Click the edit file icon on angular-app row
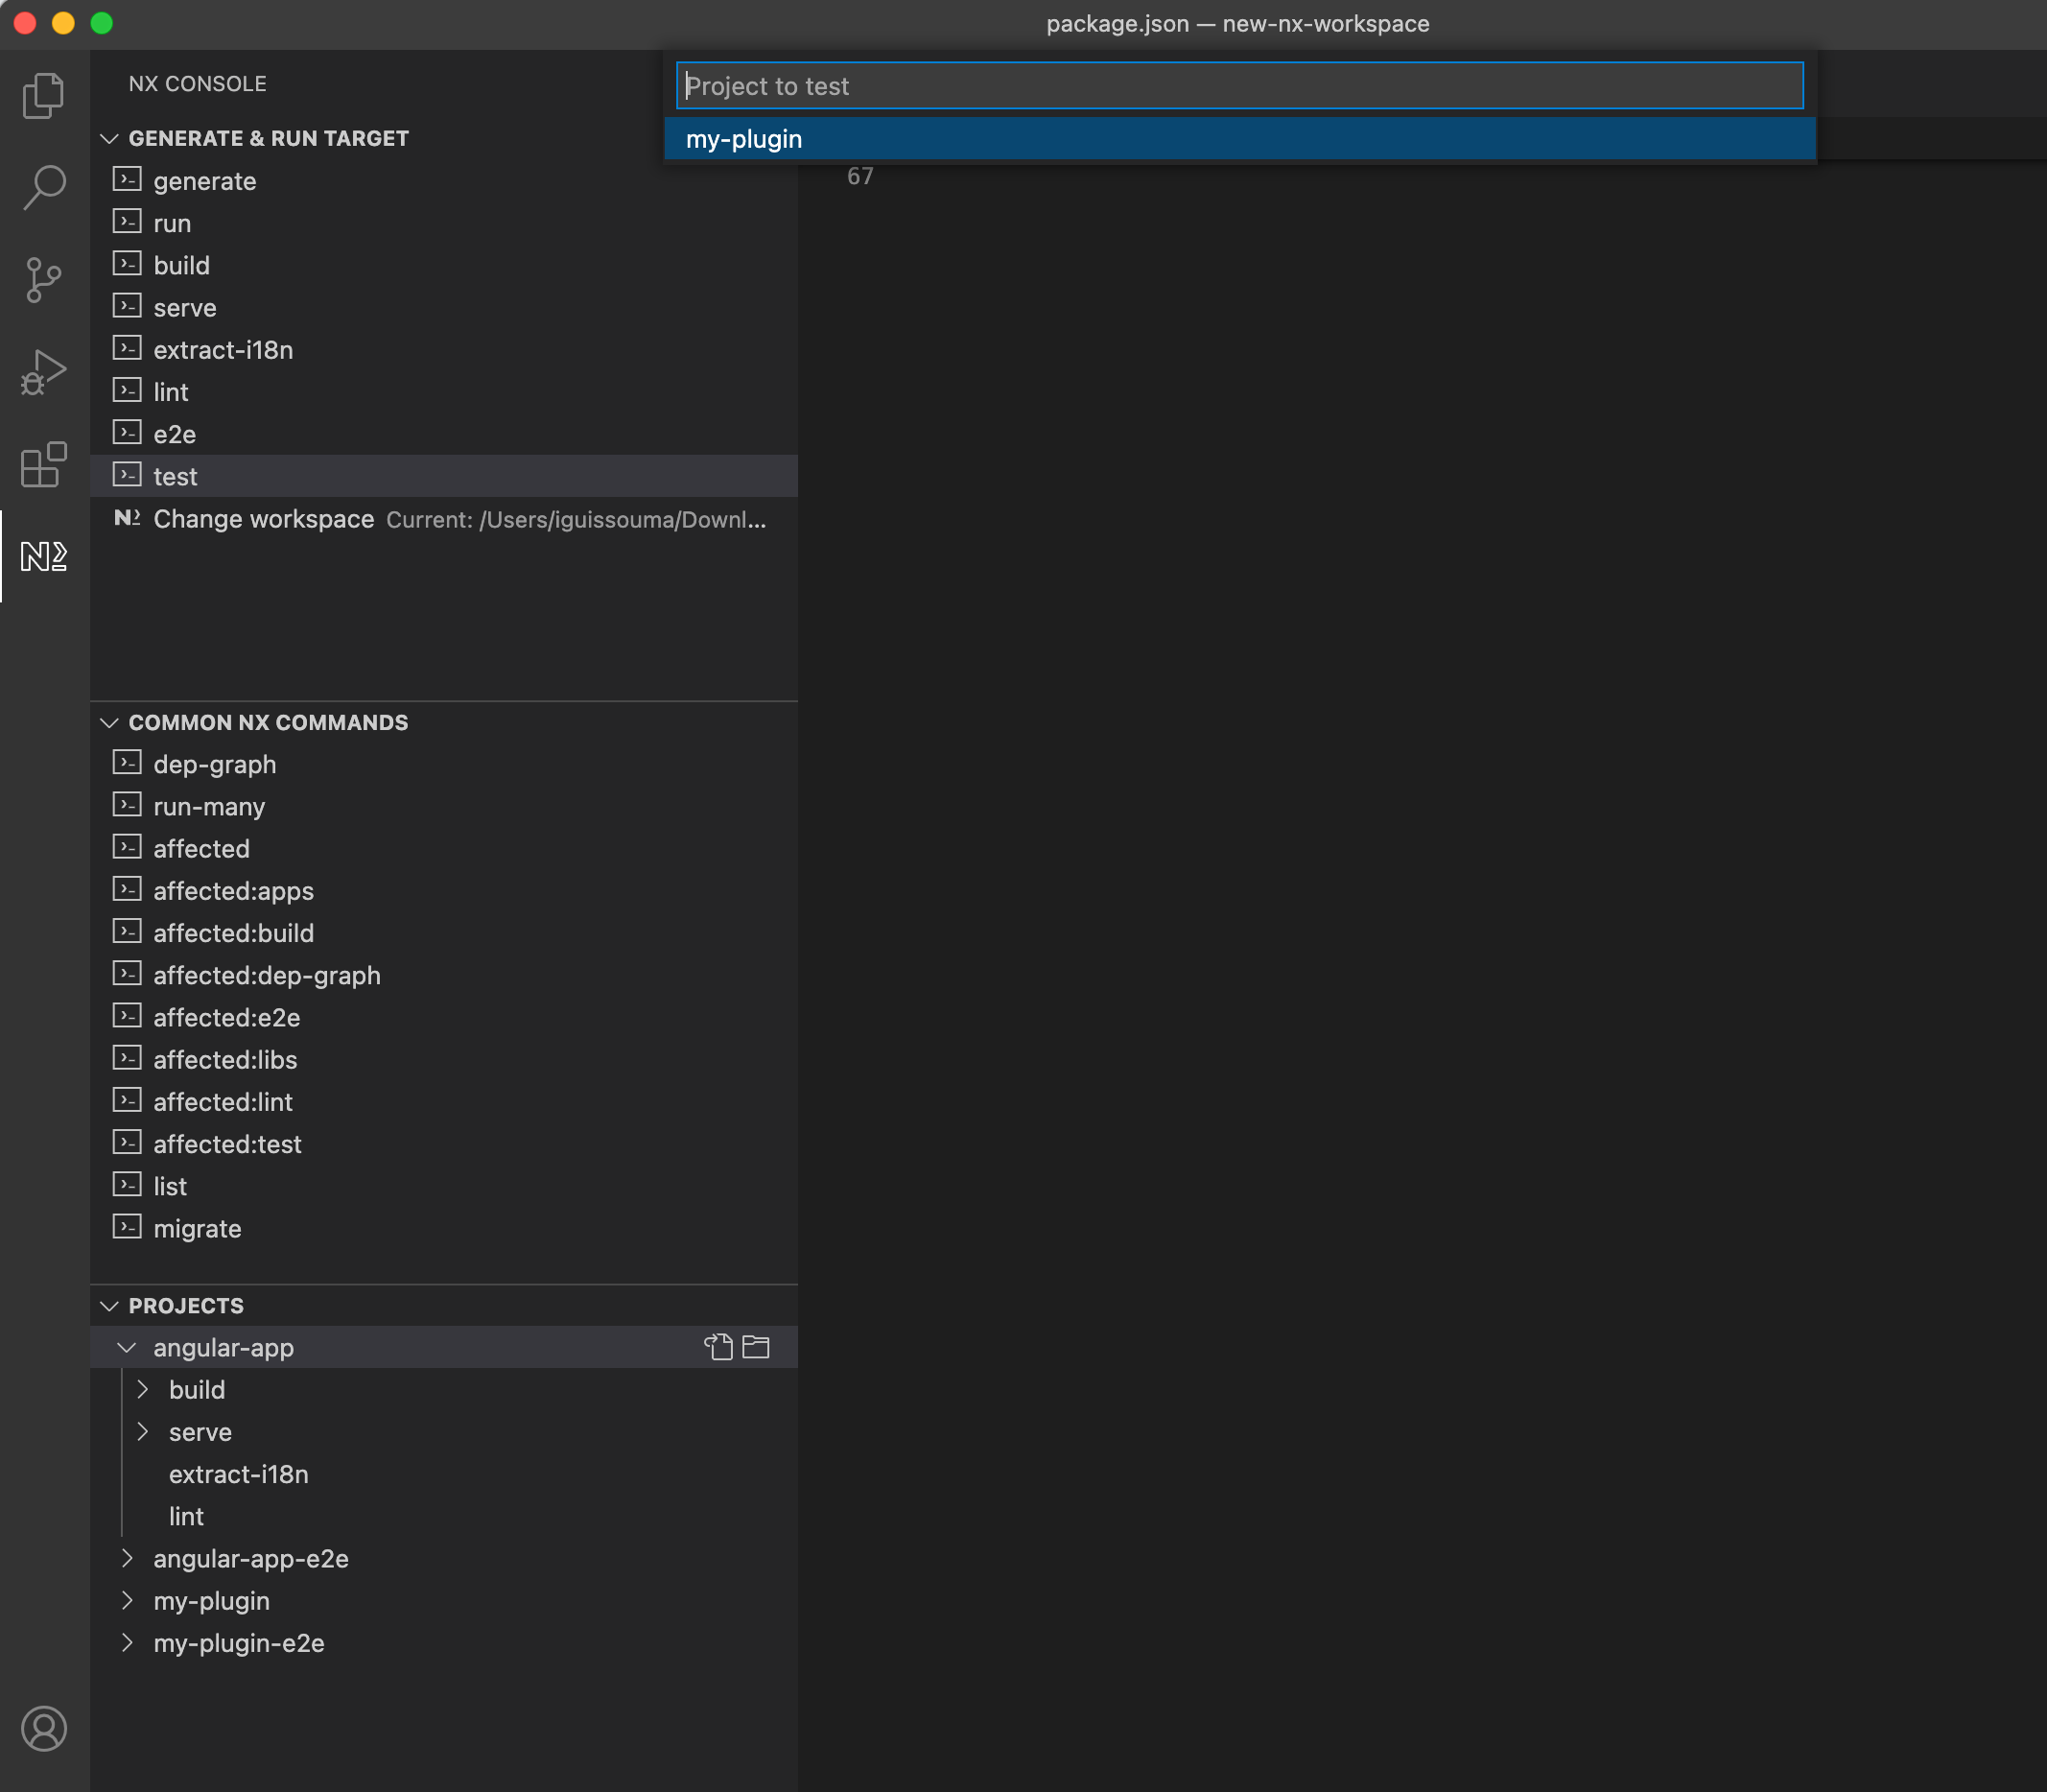 (719, 1347)
